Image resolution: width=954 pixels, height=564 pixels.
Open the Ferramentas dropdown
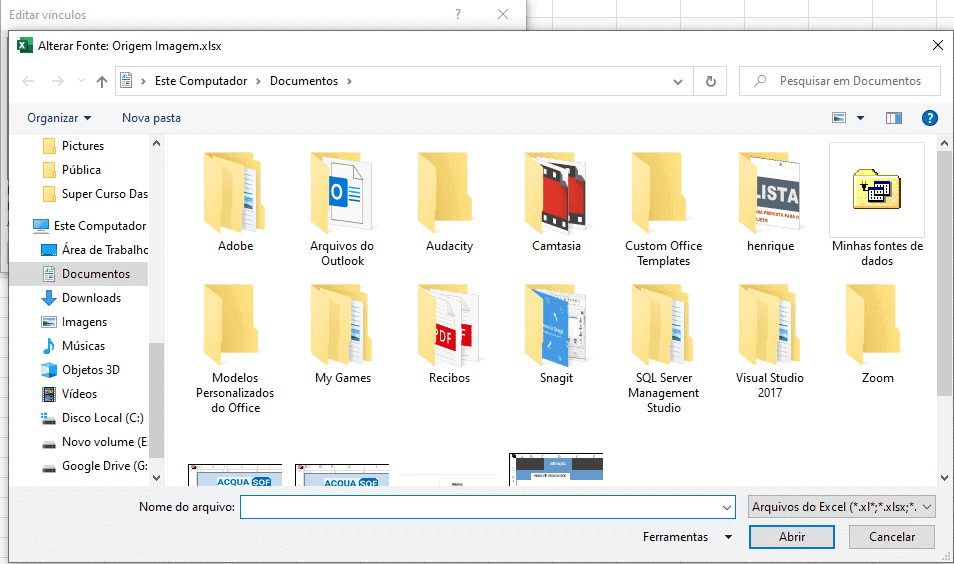(x=686, y=537)
